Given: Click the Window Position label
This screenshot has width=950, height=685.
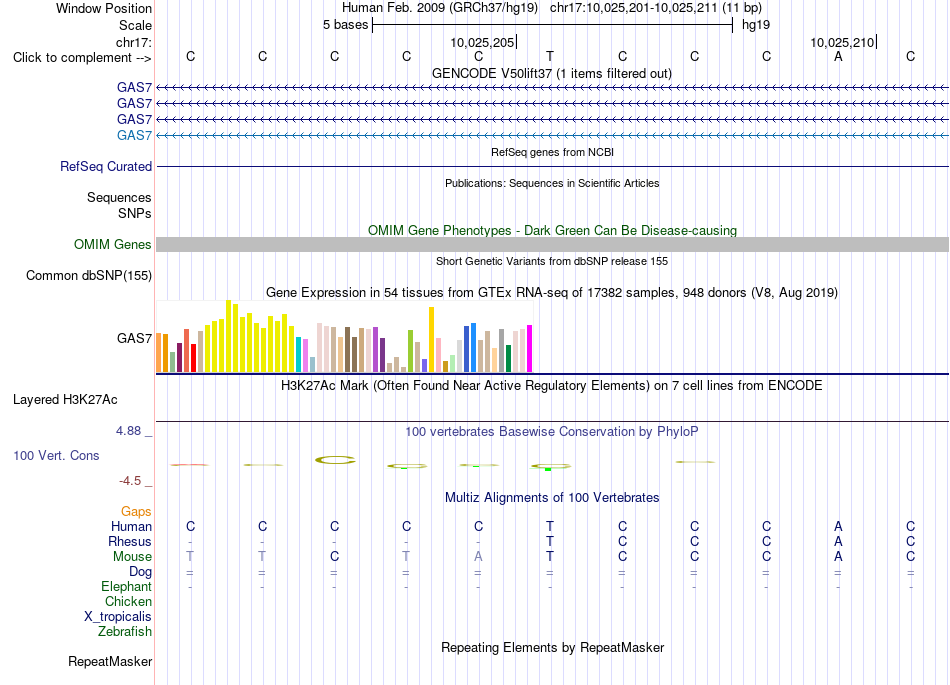Looking at the screenshot, I should tap(104, 8).
